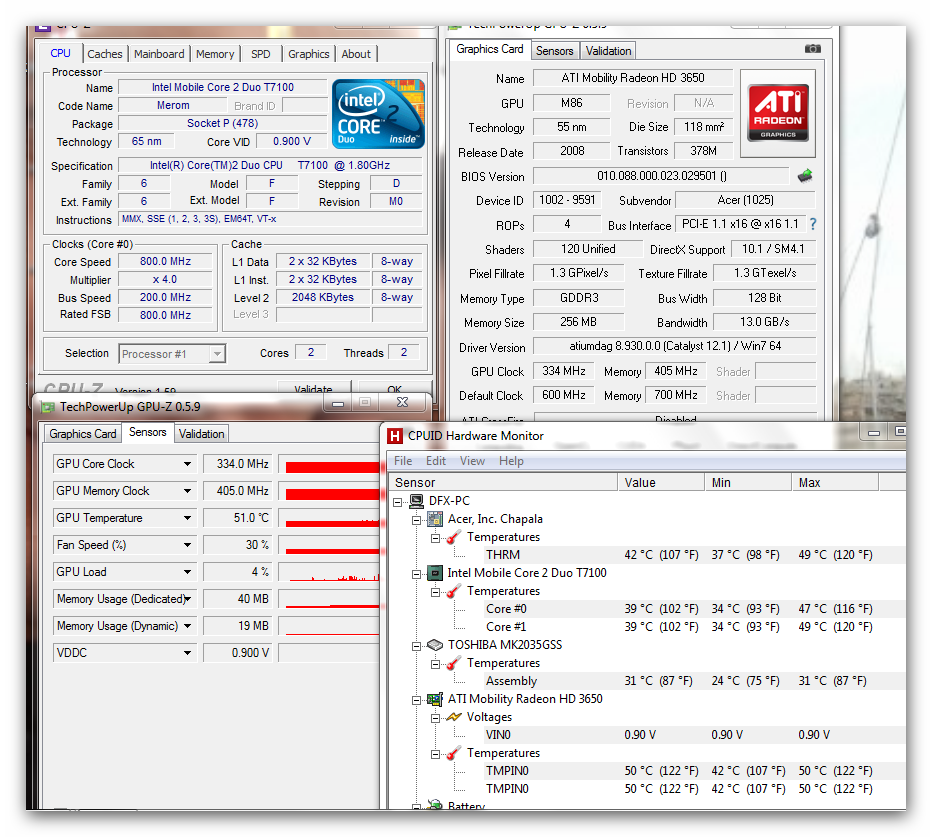Switch to the Caches tab in CPU-Z
Image resolution: width=932 pixels, height=837 pixels.
[x=105, y=54]
